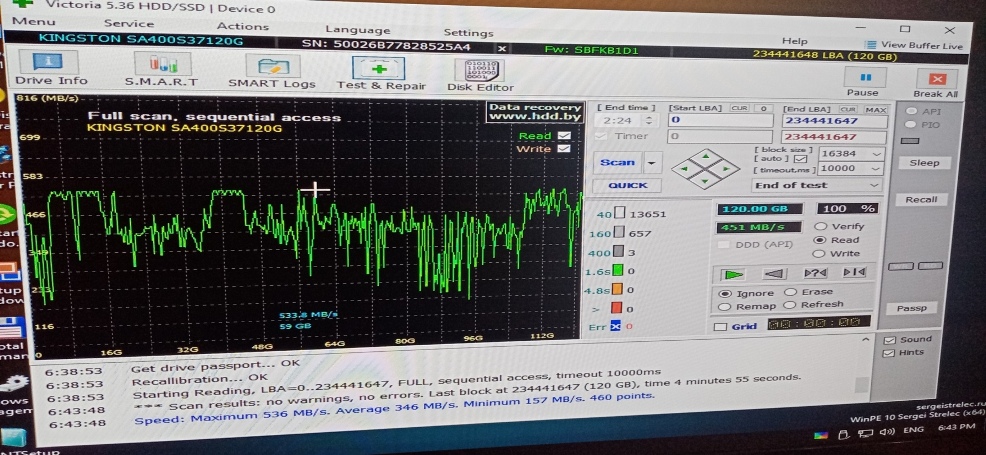Click the random seek '?' scan button
The width and height of the screenshot is (986, 455).
pyautogui.click(x=815, y=273)
